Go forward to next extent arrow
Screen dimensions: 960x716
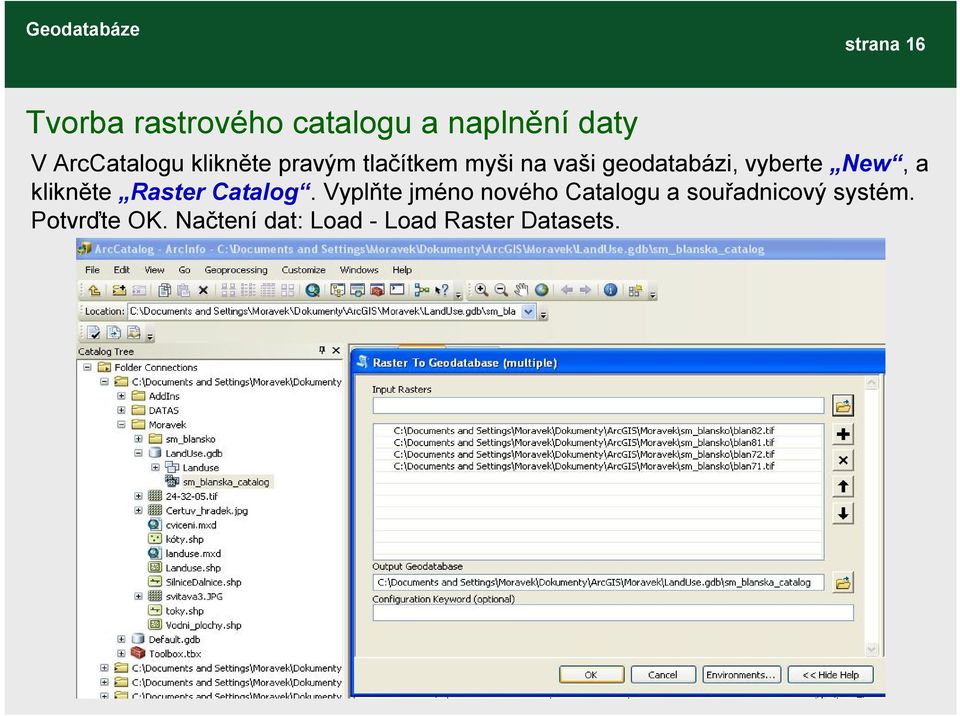coord(585,290)
